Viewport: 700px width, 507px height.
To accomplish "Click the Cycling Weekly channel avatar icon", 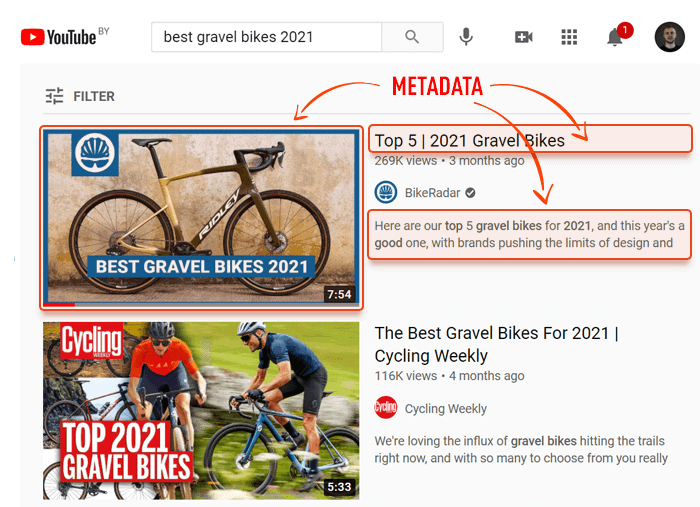I will (386, 407).
